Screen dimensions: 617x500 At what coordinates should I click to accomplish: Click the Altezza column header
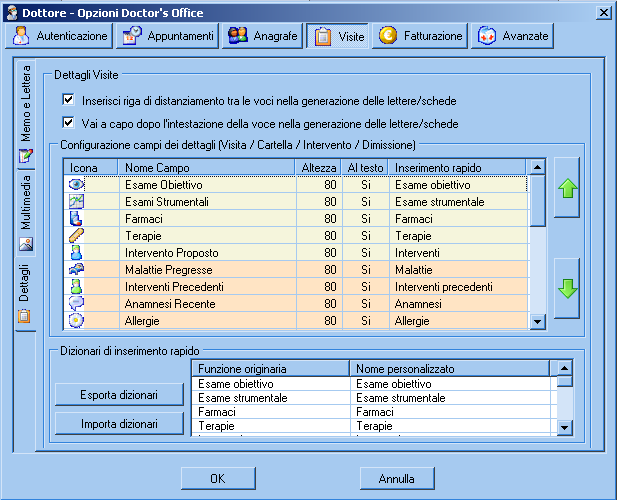(318, 168)
